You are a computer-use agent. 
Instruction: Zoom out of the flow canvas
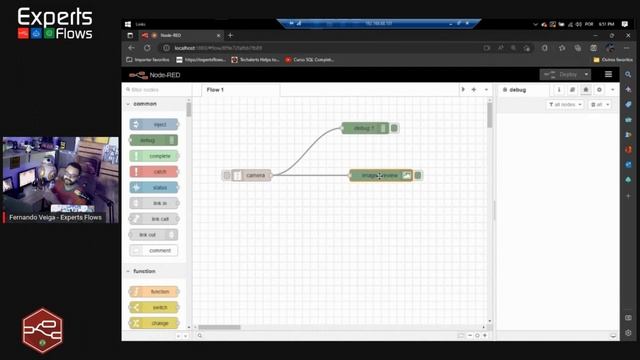470,336
